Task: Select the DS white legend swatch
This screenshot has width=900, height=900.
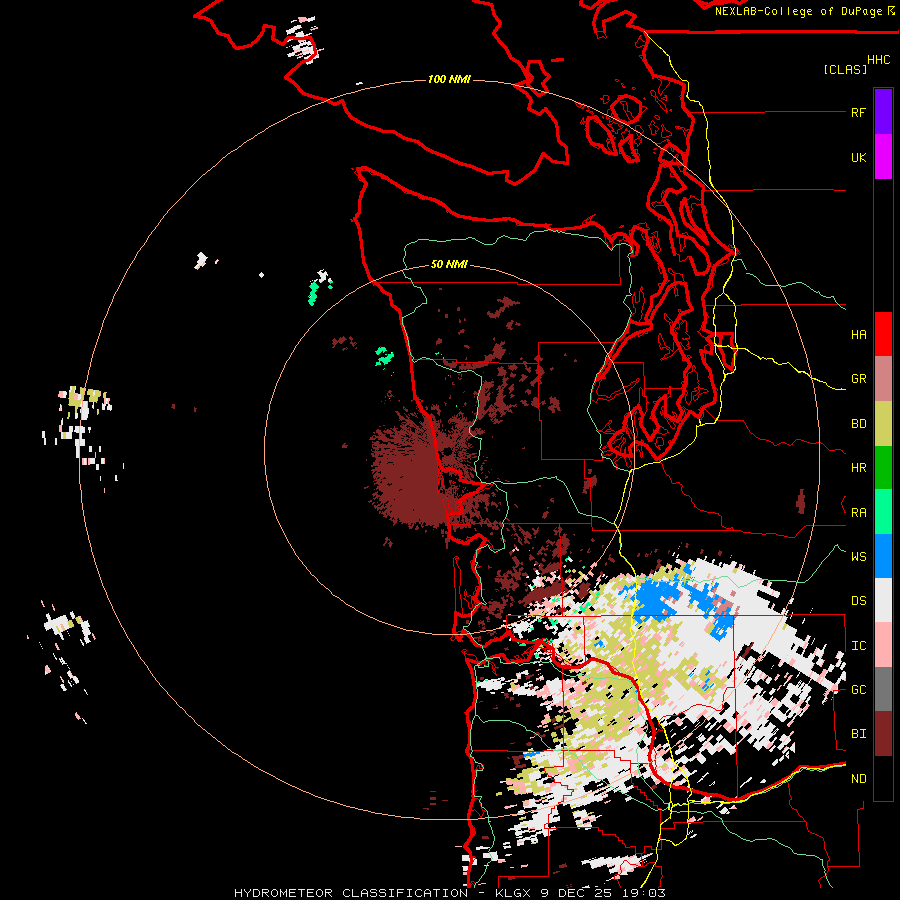Action: click(883, 600)
